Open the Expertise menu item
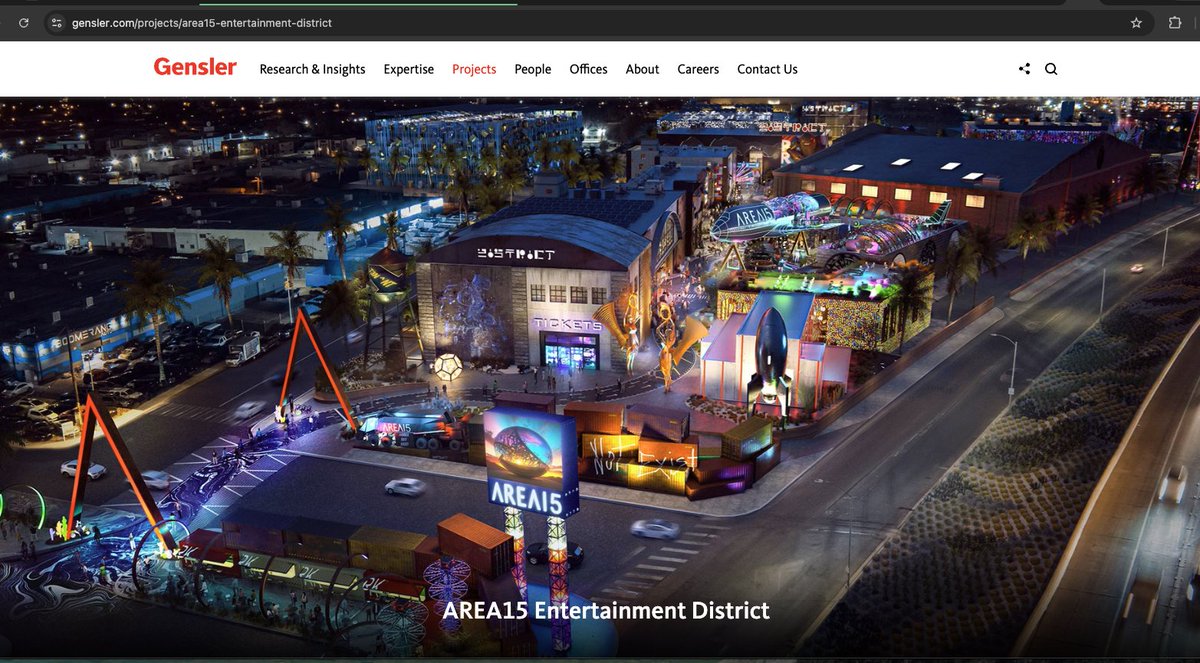The height and width of the screenshot is (663, 1200). tap(409, 69)
